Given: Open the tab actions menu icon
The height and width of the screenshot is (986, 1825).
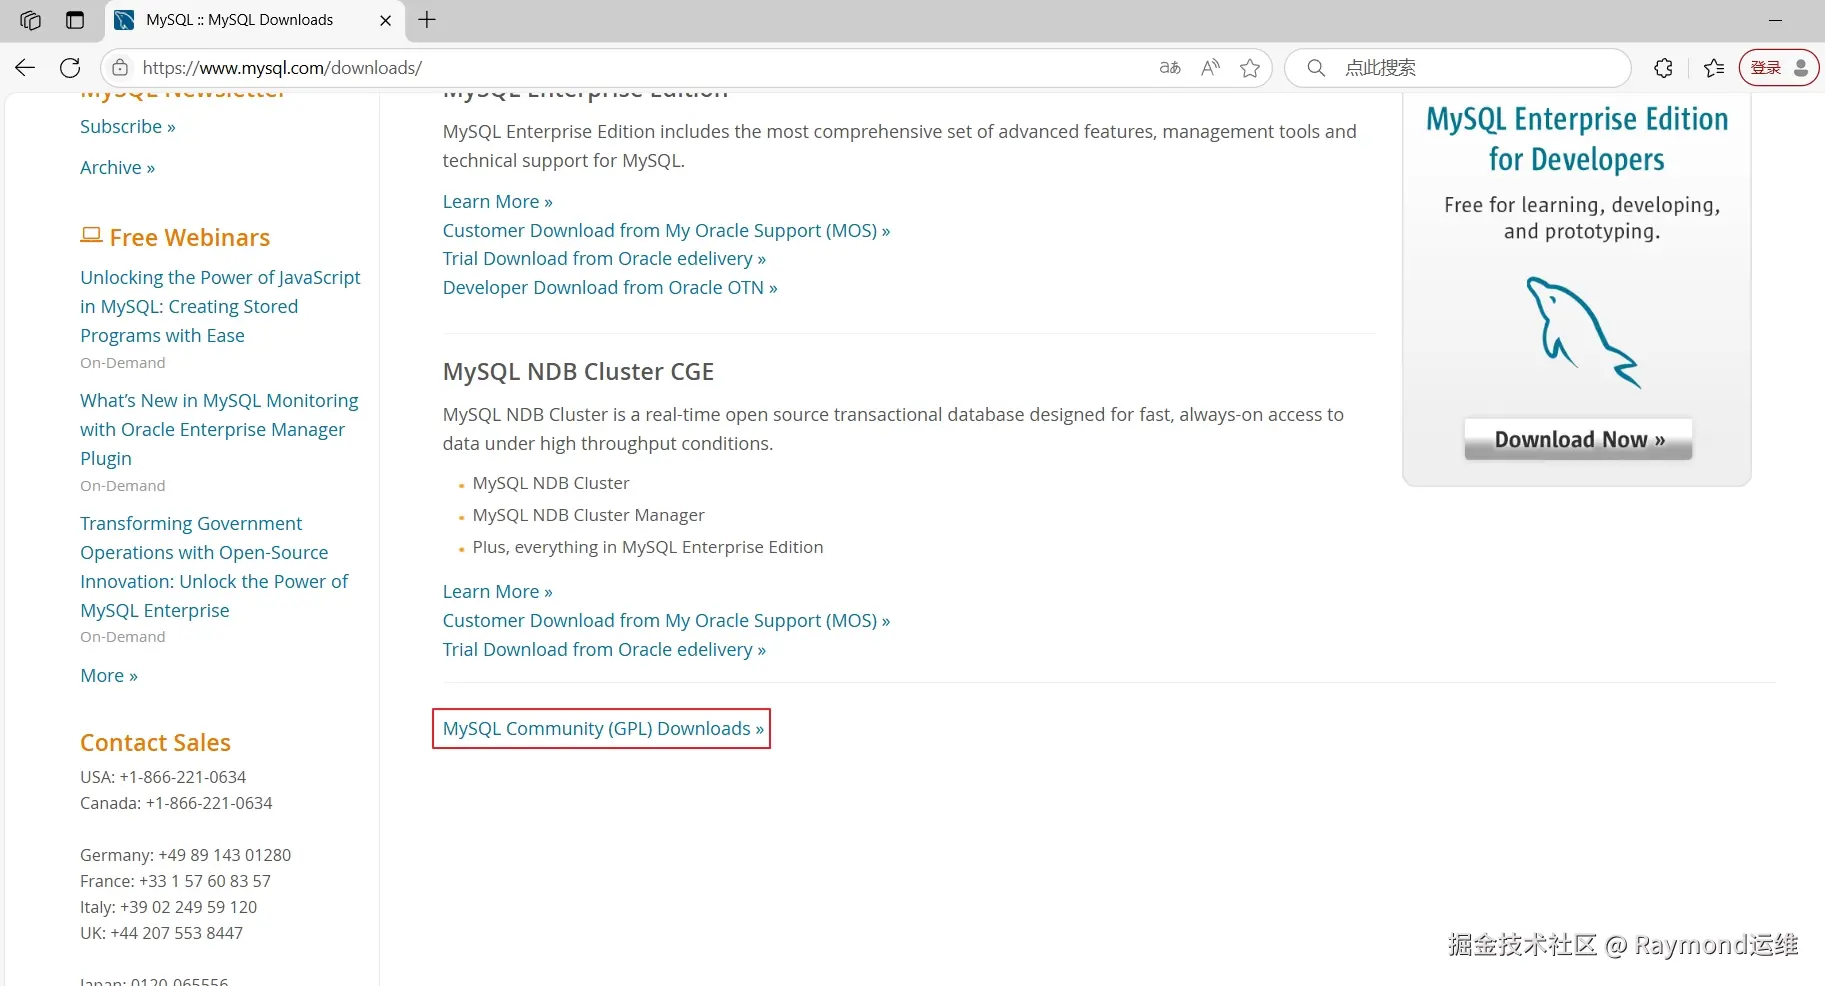Looking at the screenshot, I should coord(75,20).
